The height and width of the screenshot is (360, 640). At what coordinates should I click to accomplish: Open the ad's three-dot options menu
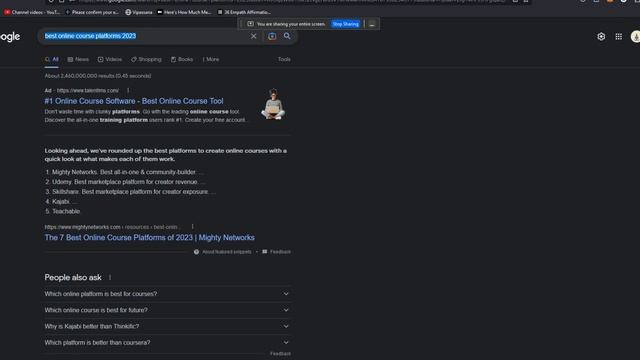tap(128, 91)
